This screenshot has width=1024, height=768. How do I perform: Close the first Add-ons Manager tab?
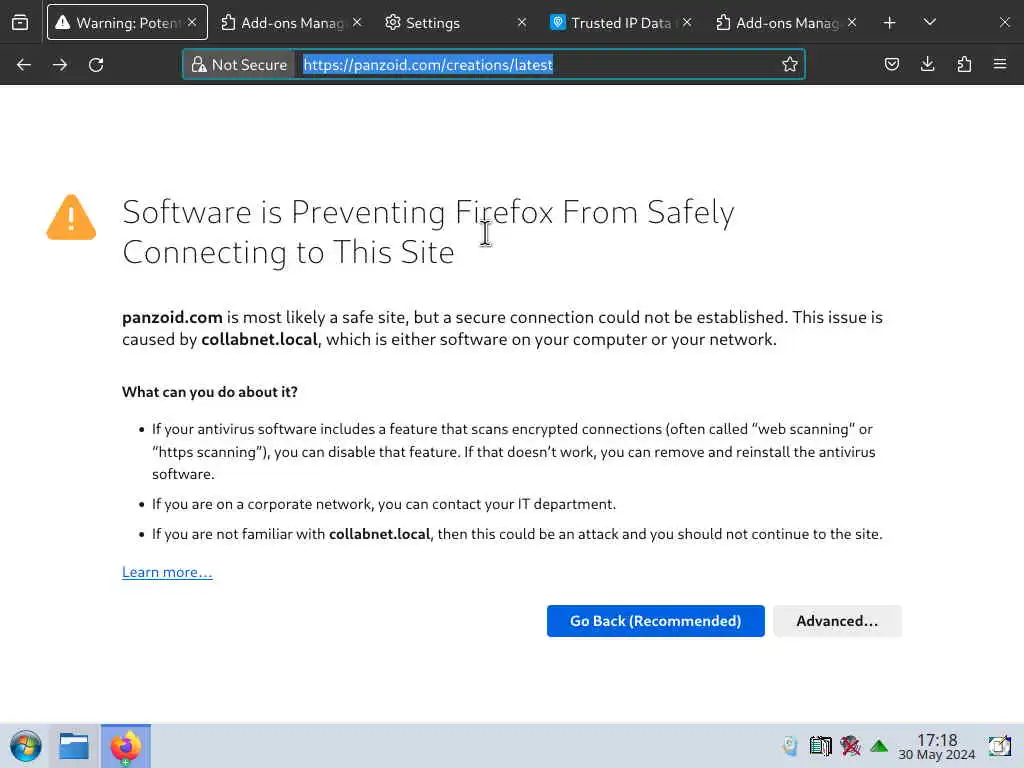(x=357, y=22)
